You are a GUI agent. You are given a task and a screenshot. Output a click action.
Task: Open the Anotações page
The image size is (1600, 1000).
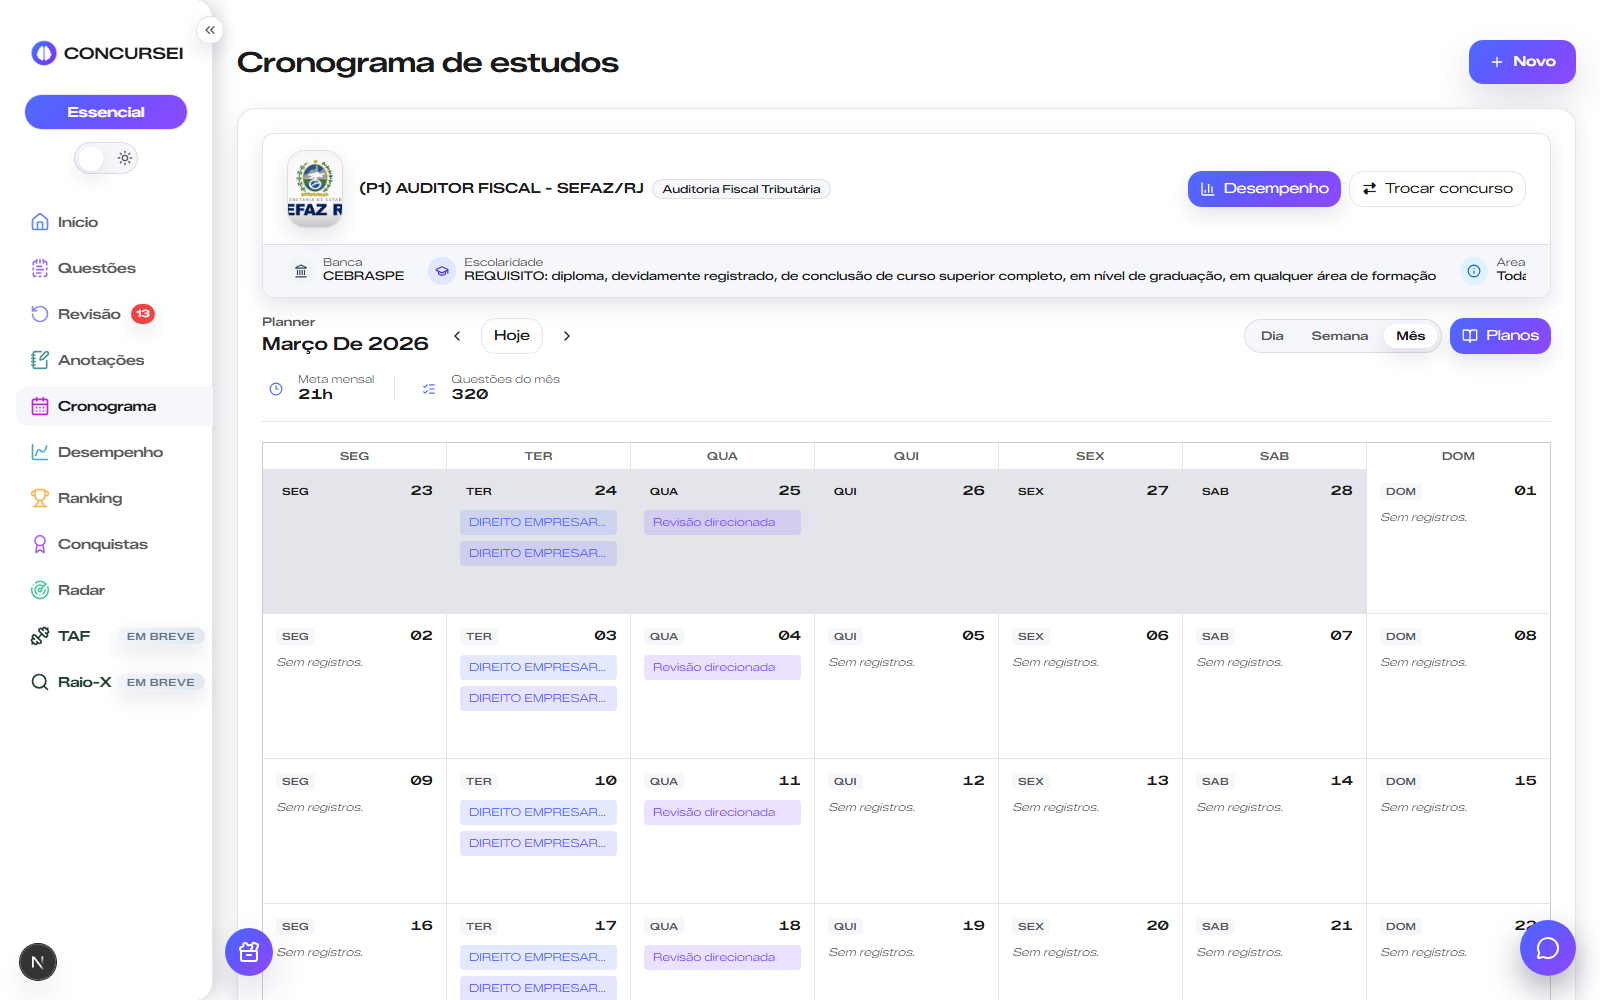(x=101, y=359)
